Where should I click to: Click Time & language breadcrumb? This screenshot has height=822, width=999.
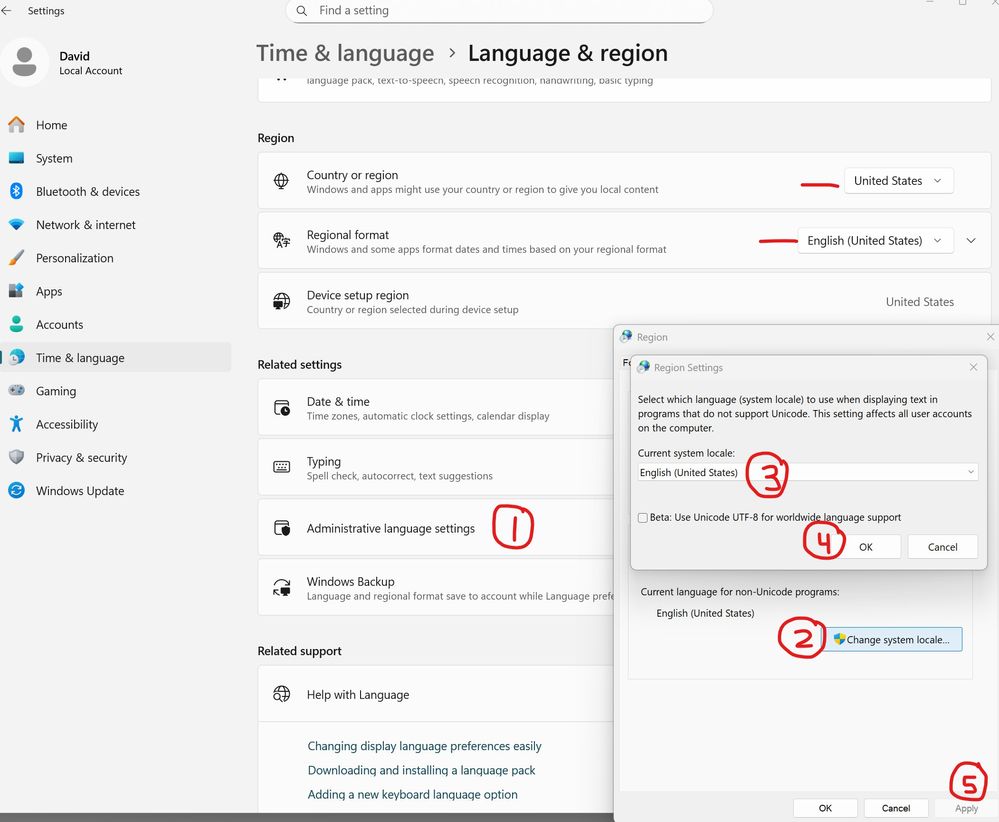tap(345, 53)
